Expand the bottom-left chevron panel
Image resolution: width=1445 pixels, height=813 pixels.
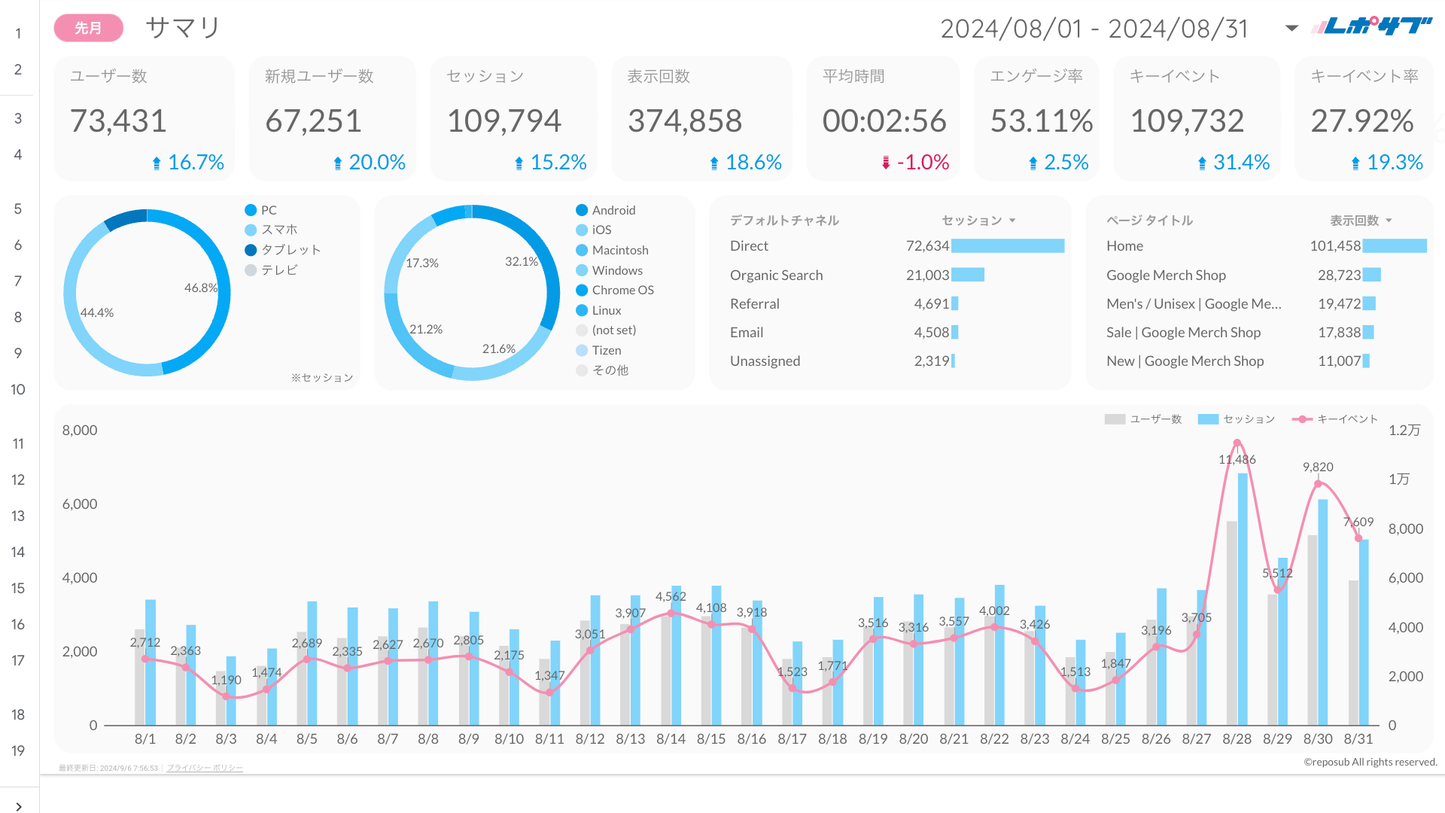[x=18, y=805]
